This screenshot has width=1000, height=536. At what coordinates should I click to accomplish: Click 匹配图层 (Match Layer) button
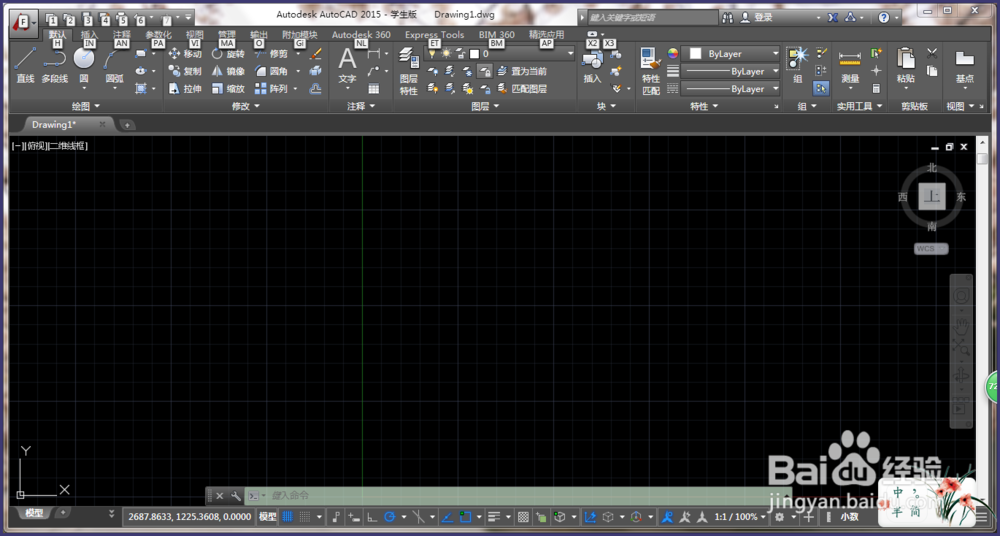[522, 89]
